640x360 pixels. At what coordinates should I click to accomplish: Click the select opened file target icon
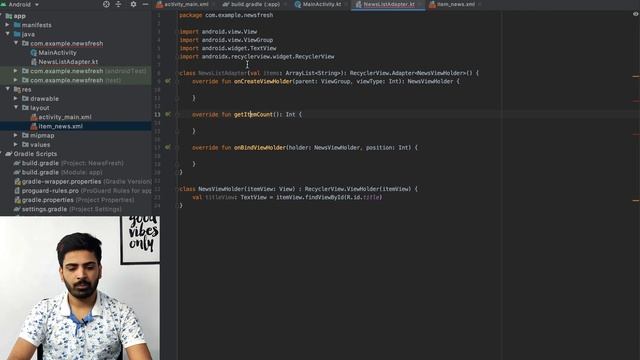coord(106,4)
